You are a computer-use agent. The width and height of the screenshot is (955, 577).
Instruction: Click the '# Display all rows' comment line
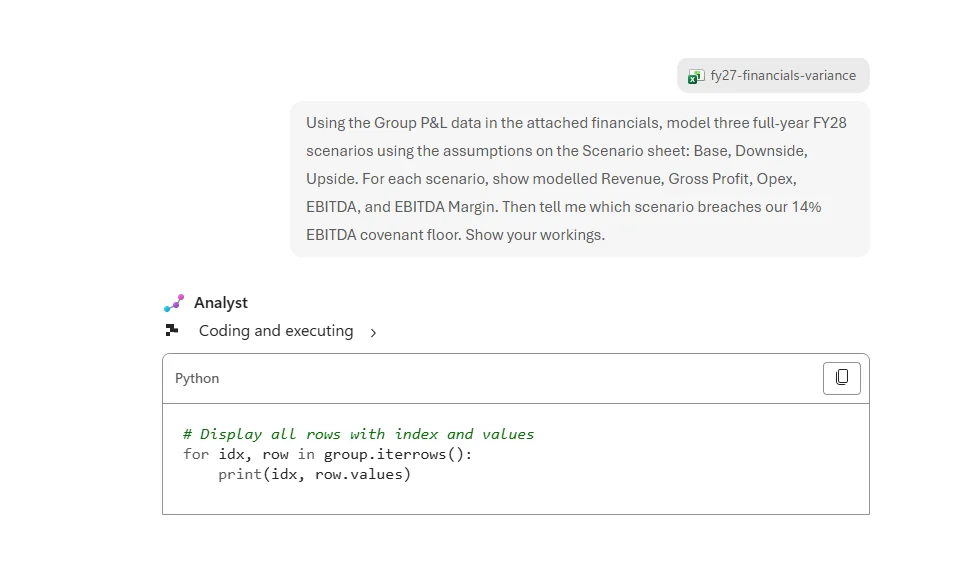pyautogui.click(x=358, y=434)
